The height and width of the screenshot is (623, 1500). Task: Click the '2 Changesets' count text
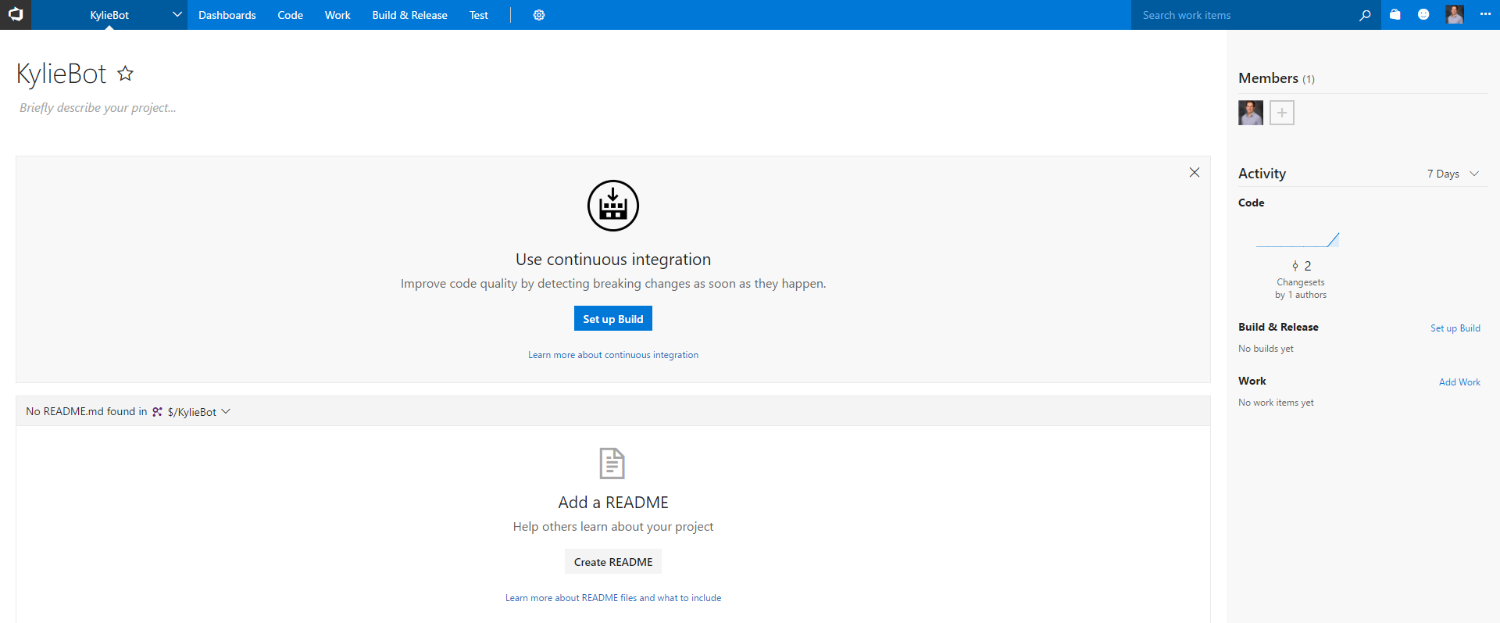click(1301, 273)
